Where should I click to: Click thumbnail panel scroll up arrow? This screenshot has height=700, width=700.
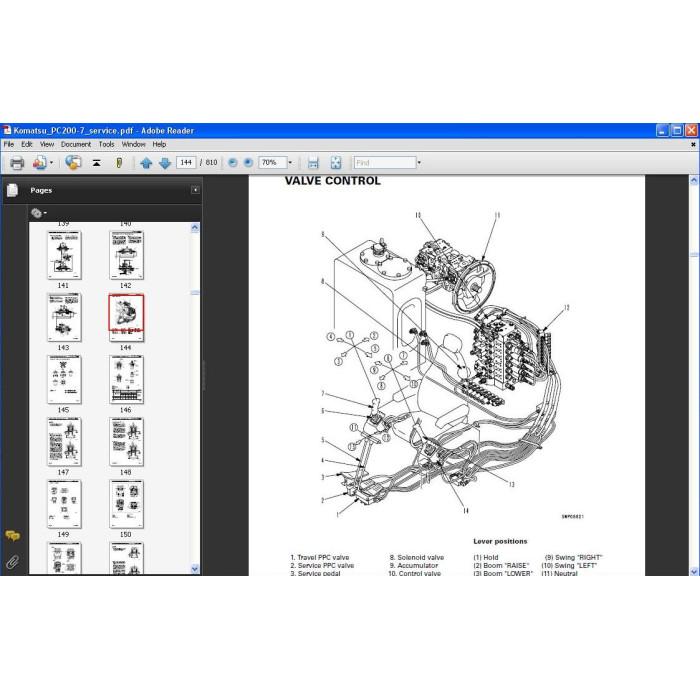click(x=195, y=228)
